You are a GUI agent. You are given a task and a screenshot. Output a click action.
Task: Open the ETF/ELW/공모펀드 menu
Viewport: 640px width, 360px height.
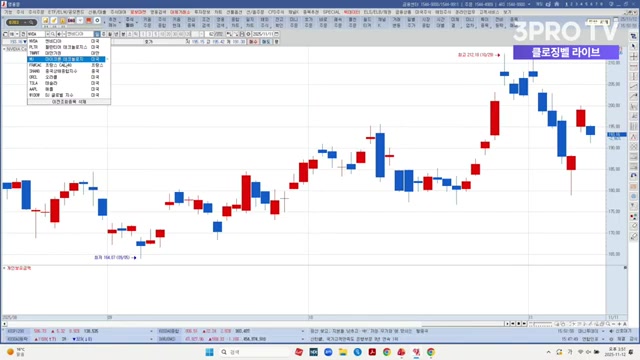(66, 12)
